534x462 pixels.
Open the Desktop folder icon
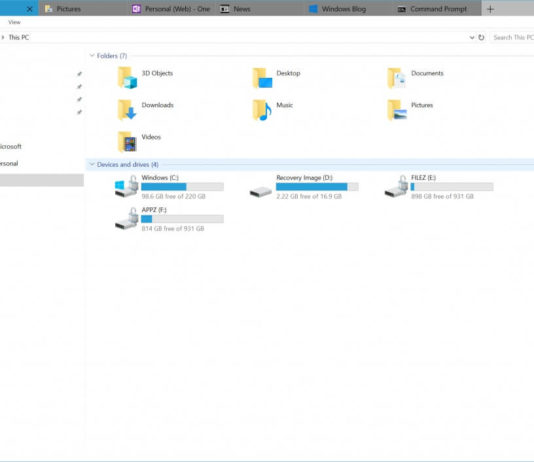point(262,78)
